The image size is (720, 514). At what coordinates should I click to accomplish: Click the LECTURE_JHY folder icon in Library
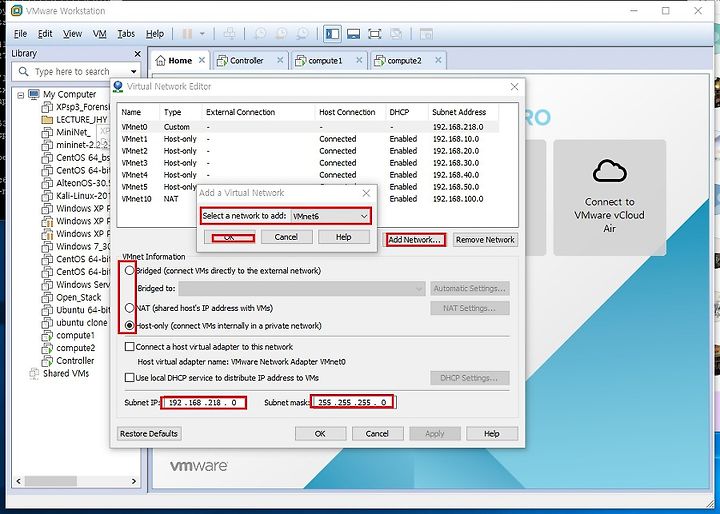(47, 120)
